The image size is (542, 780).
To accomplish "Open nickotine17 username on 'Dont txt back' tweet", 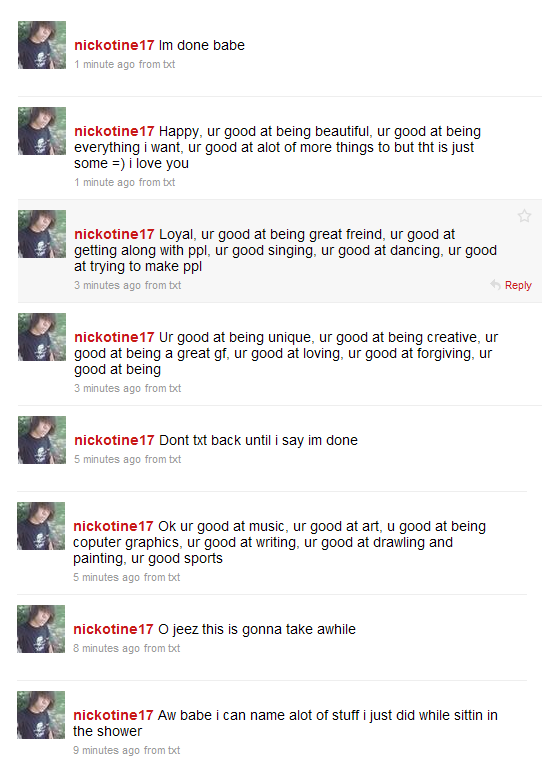I will coord(114,440).
